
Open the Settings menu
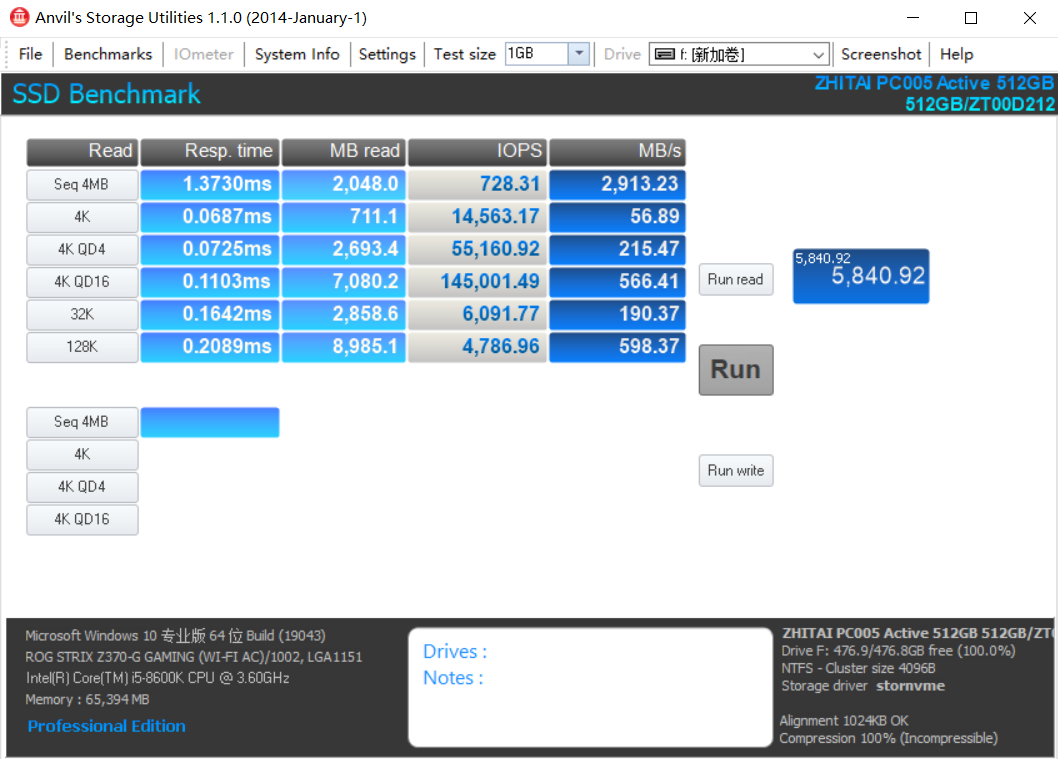(x=387, y=54)
